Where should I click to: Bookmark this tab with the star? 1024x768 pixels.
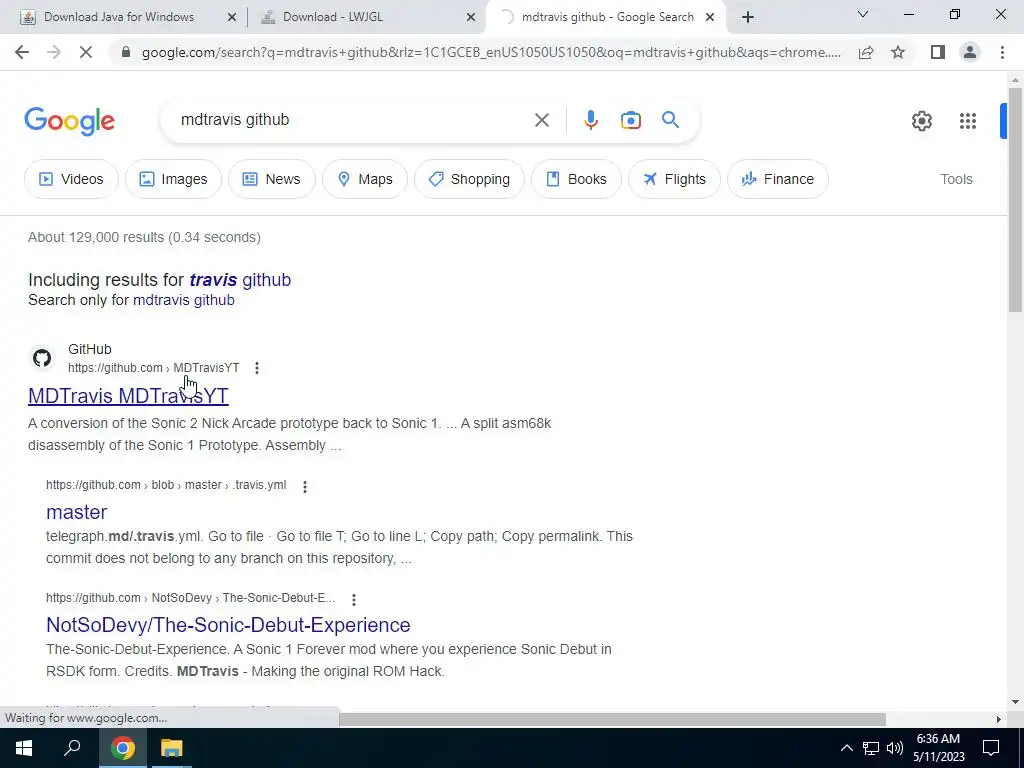point(898,52)
